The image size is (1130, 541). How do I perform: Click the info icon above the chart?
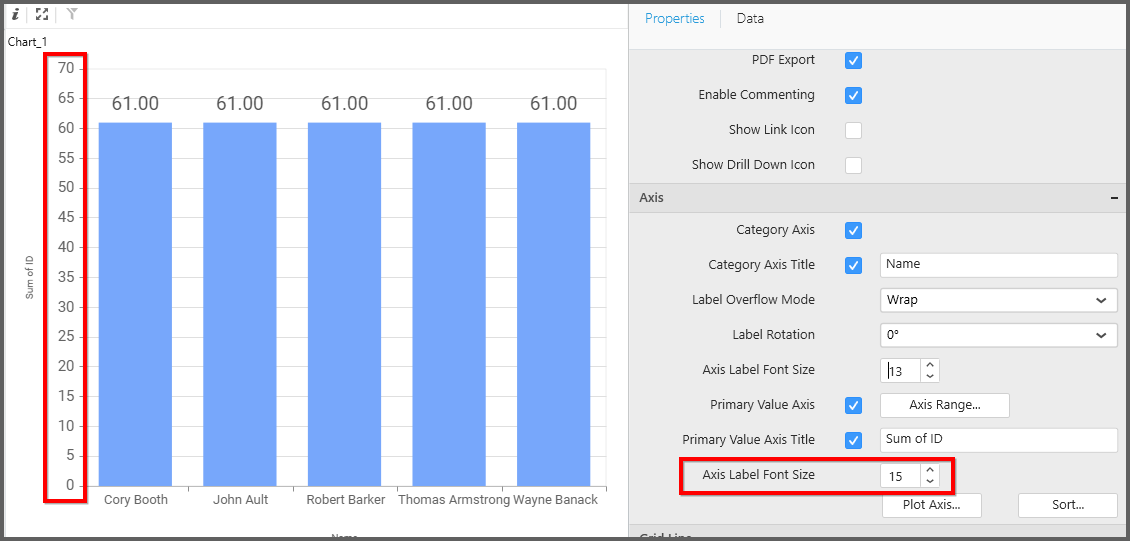[x=15, y=15]
